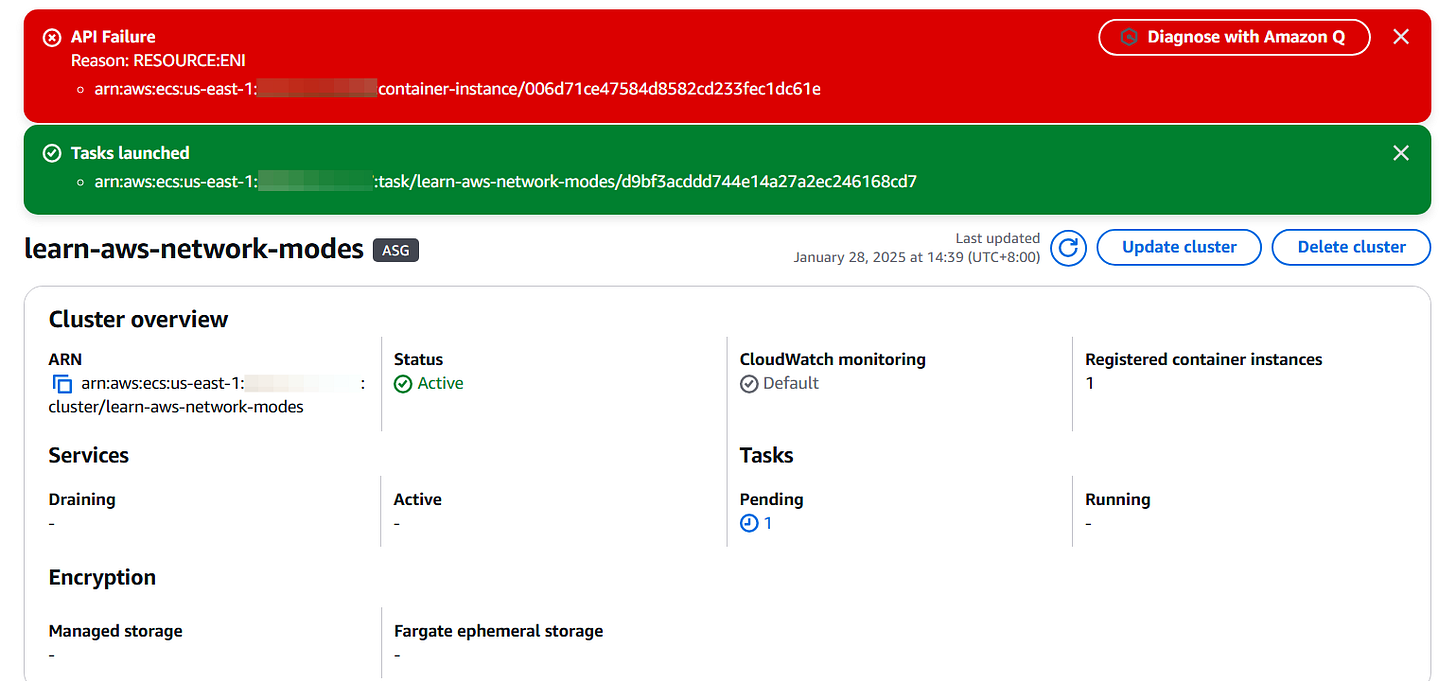Open the Update cluster page

click(x=1179, y=247)
